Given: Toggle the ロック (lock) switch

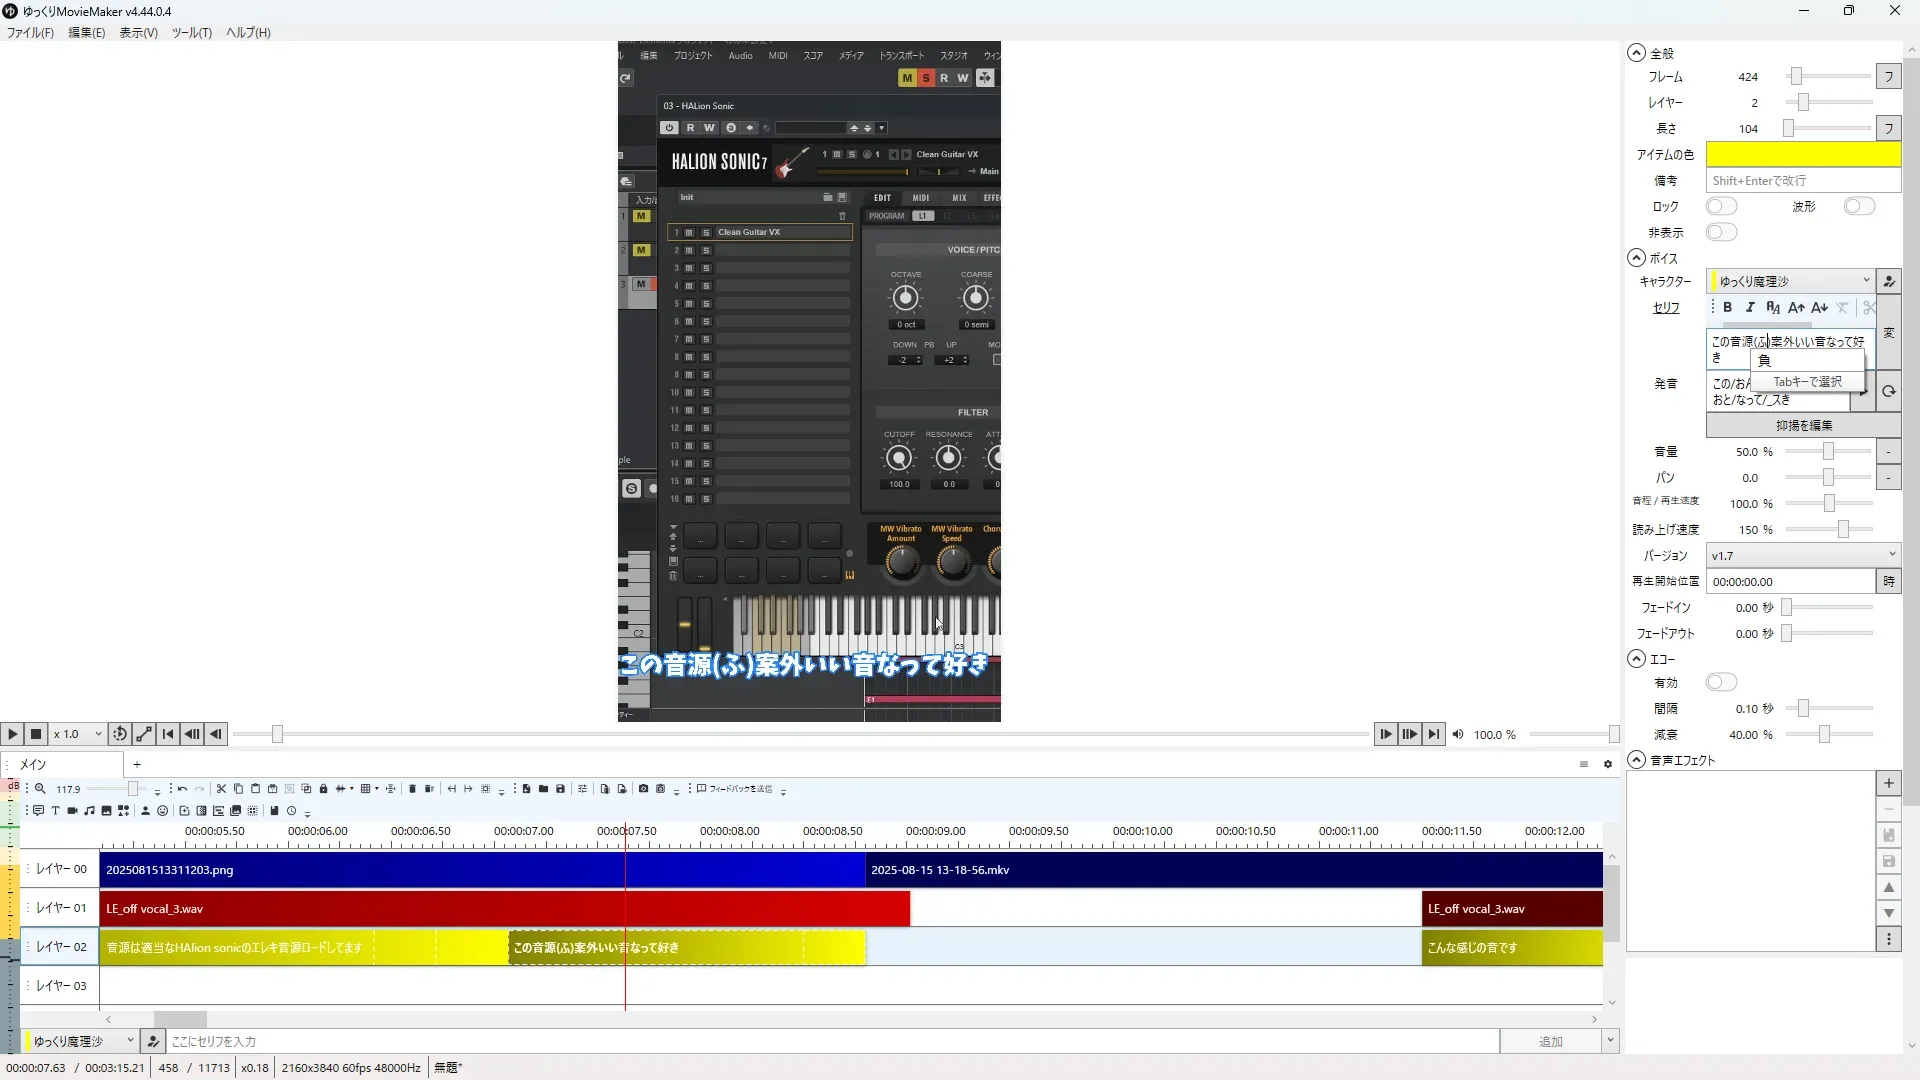Looking at the screenshot, I should point(1721,207).
